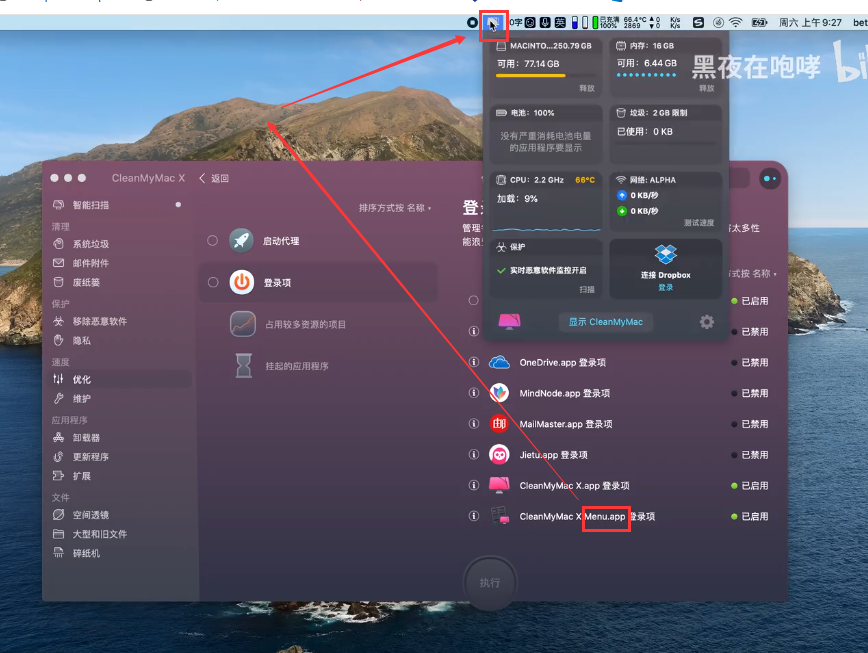Image resolution: width=868 pixels, height=653 pixels.
Task: Show info for Jietu.app 登录项
Action: [474, 454]
